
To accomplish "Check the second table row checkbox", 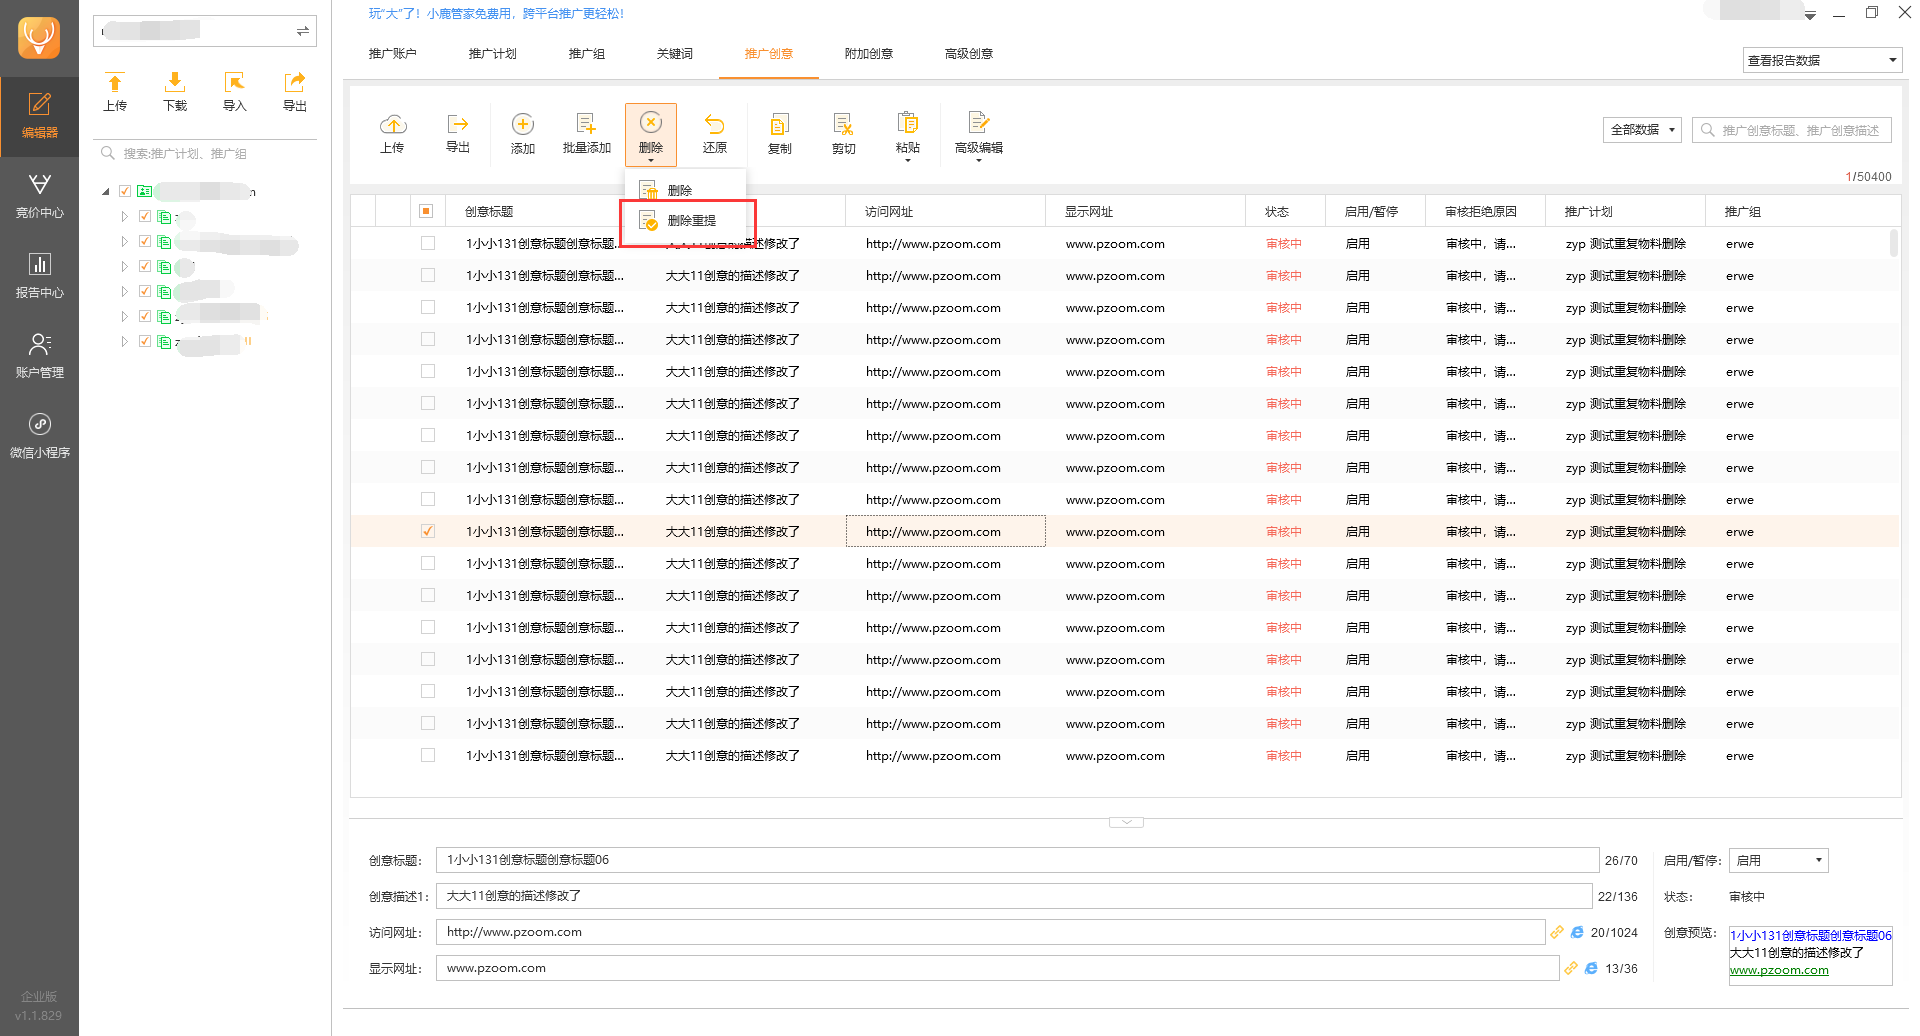I will pos(428,275).
